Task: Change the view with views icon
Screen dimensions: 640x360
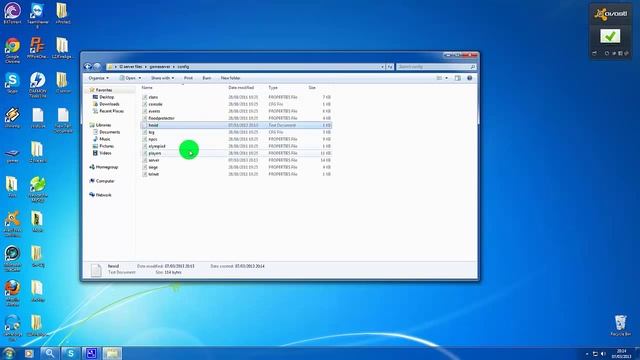Action: click(439, 78)
